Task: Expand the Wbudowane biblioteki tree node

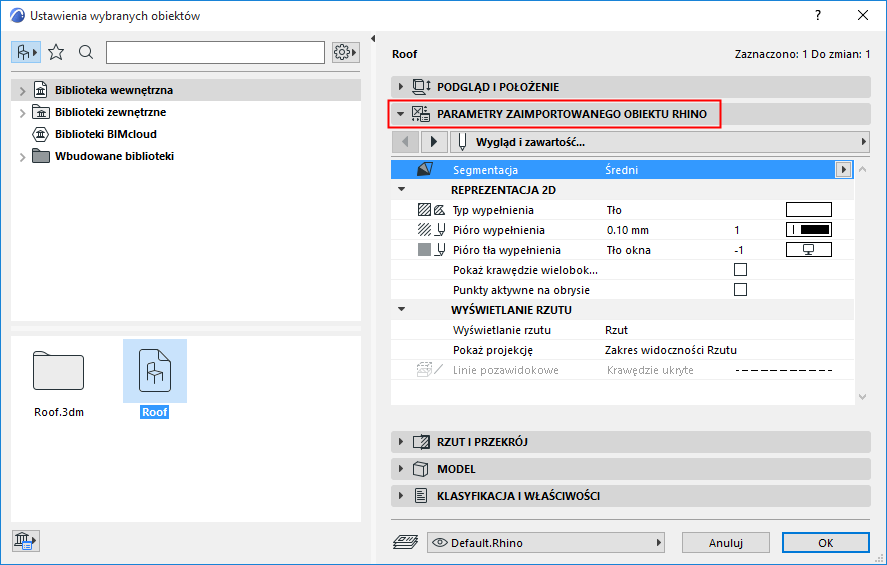Action: [x=23, y=157]
